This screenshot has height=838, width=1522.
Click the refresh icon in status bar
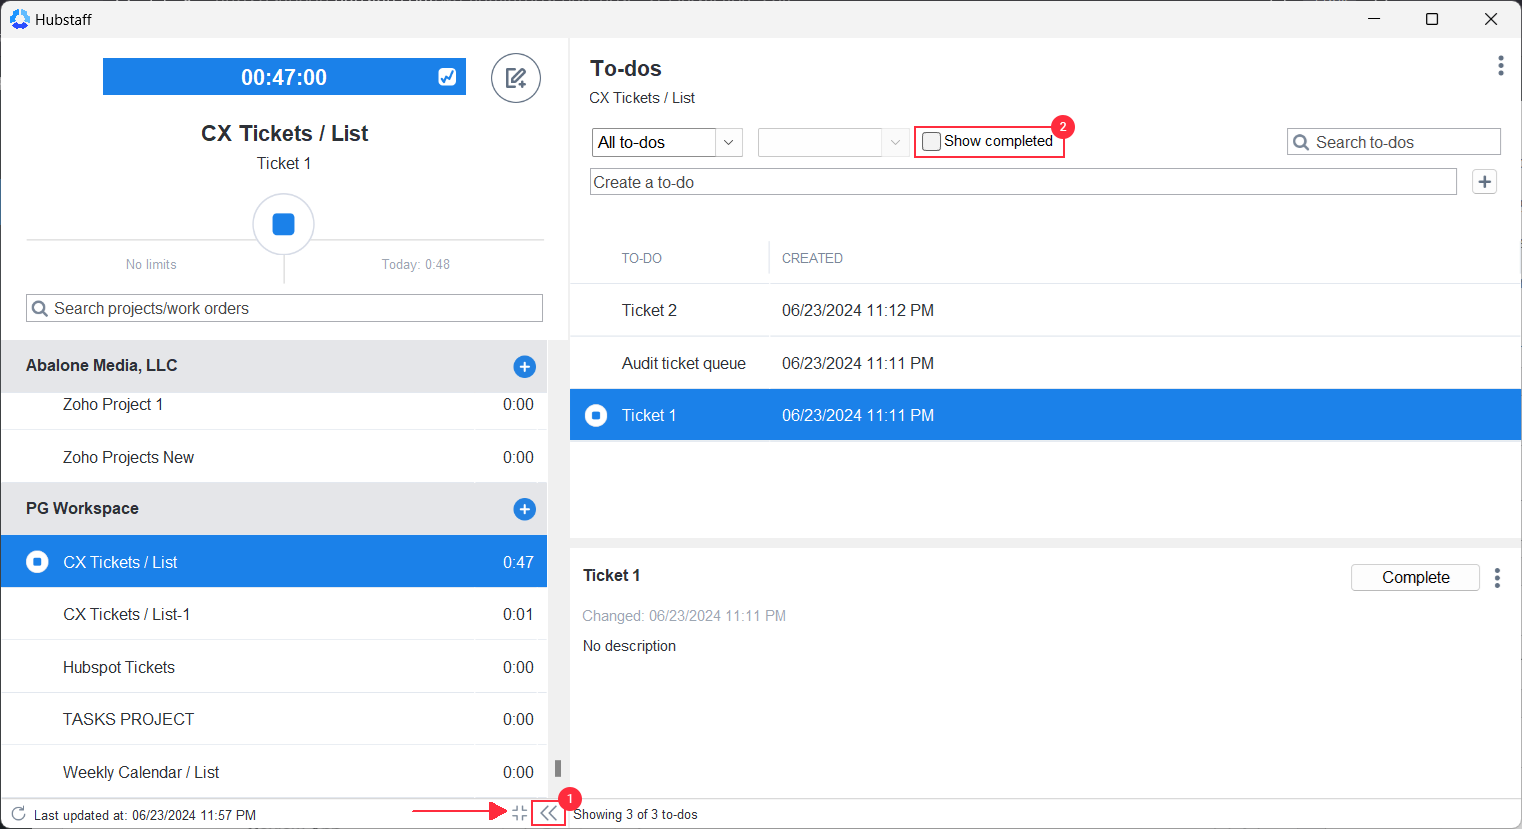18,814
